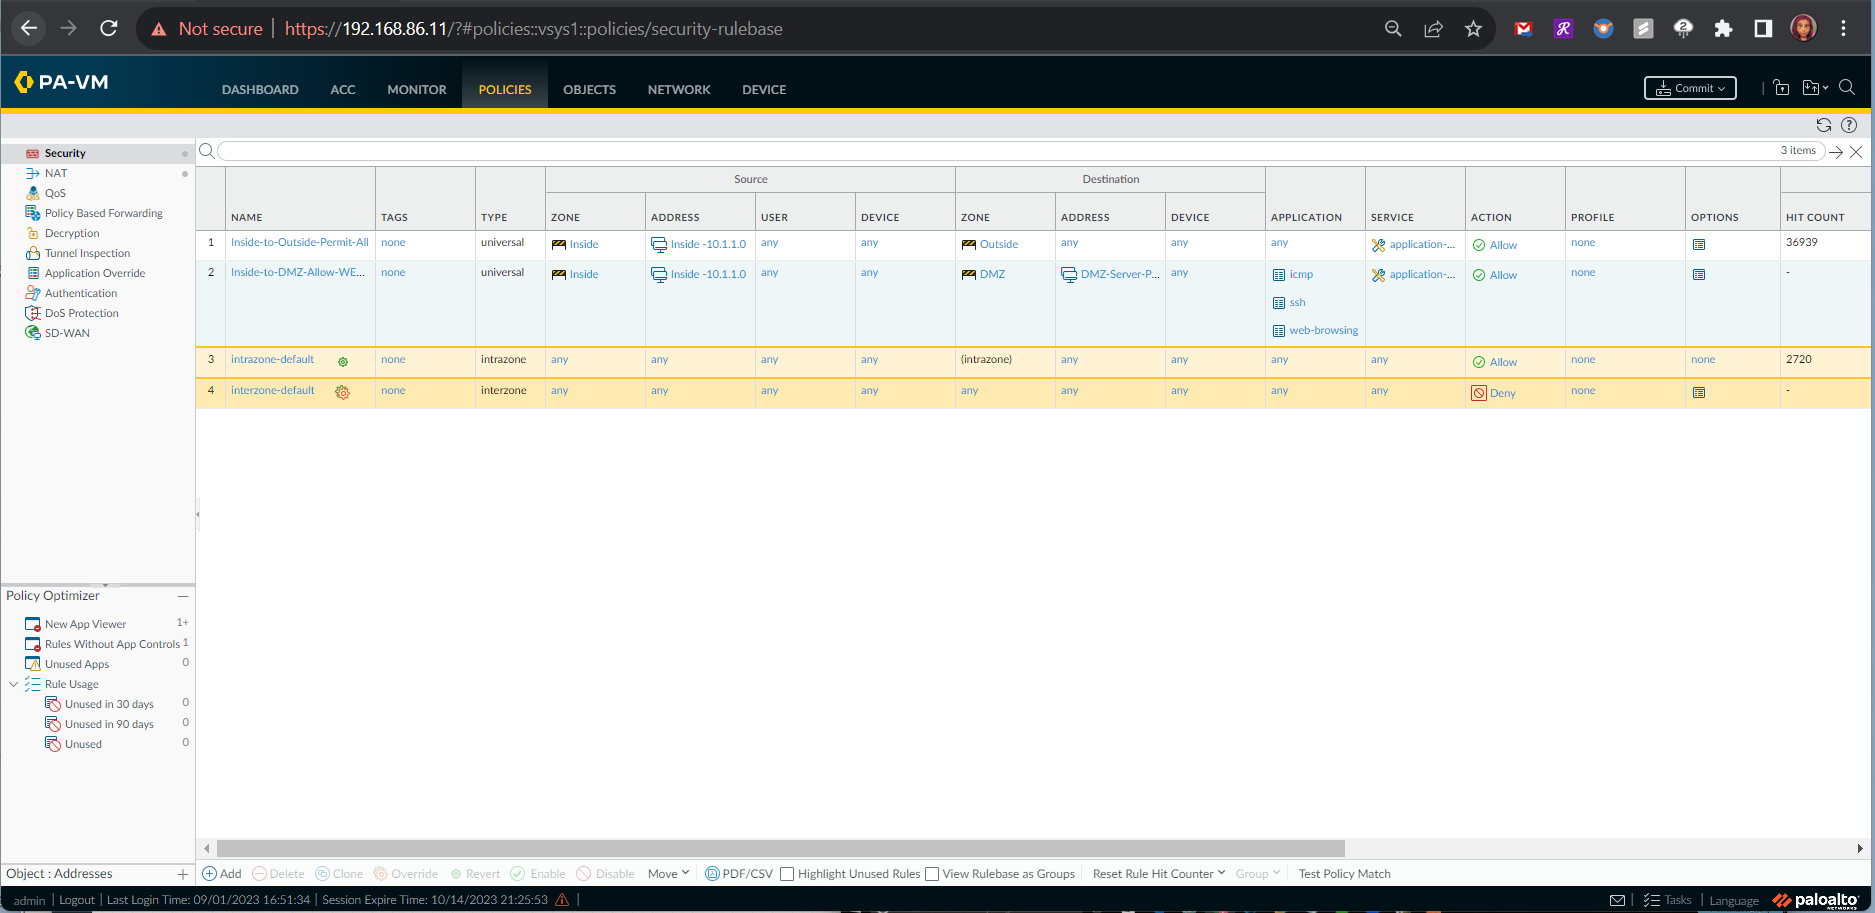The height and width of the screenshot is (913, 1875).
Task: Click the rule filter input field
Action: [x=700, y=151]
